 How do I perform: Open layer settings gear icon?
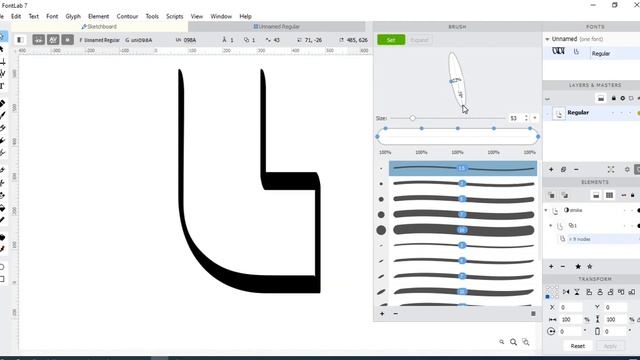(627, 169)
